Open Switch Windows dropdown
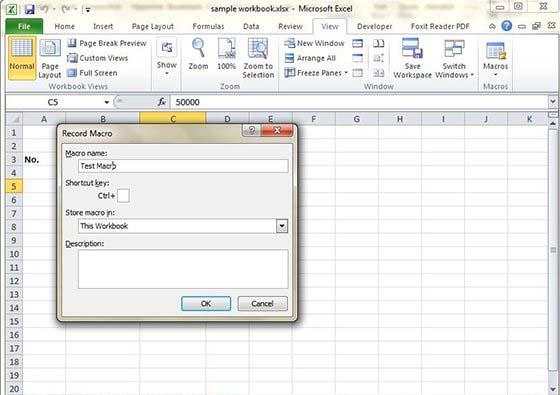The image size is (560, 395). point(454,58)
